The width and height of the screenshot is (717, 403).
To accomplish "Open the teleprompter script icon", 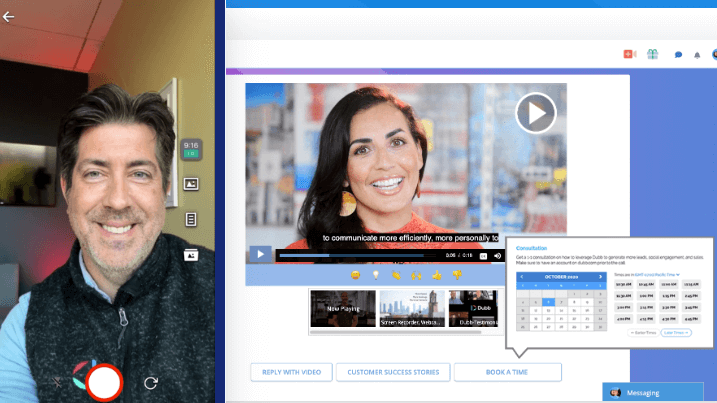I will pos(191,219).
